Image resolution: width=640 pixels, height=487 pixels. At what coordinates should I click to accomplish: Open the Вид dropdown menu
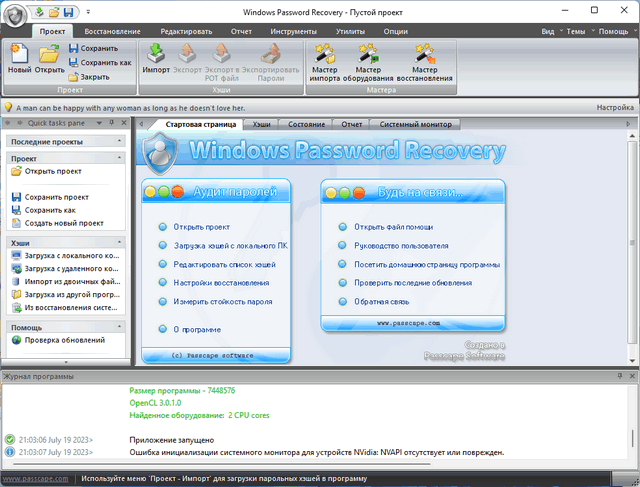click(x=549, y=31)
